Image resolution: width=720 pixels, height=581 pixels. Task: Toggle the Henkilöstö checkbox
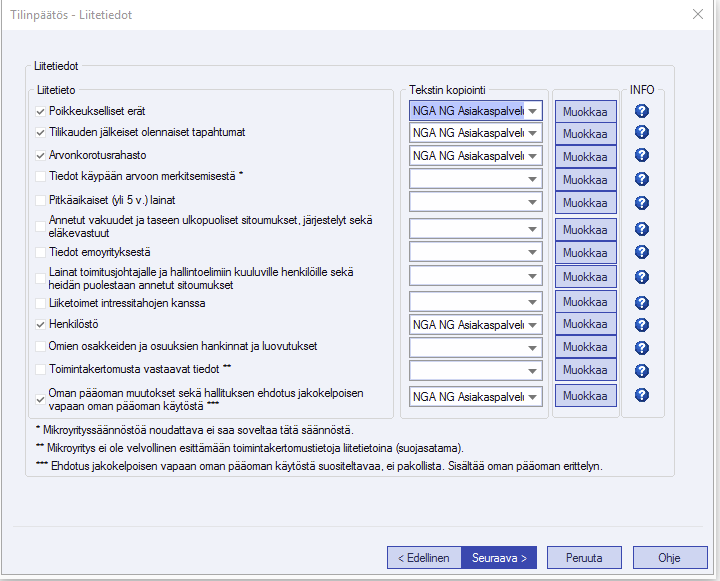pyautogui.click(x=40, y=324)
